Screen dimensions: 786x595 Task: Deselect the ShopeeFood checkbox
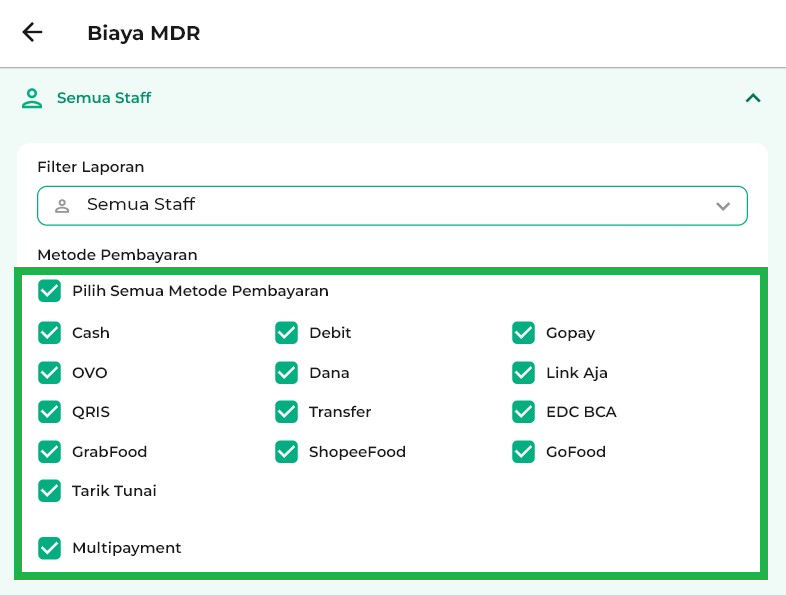coord(287,451)
